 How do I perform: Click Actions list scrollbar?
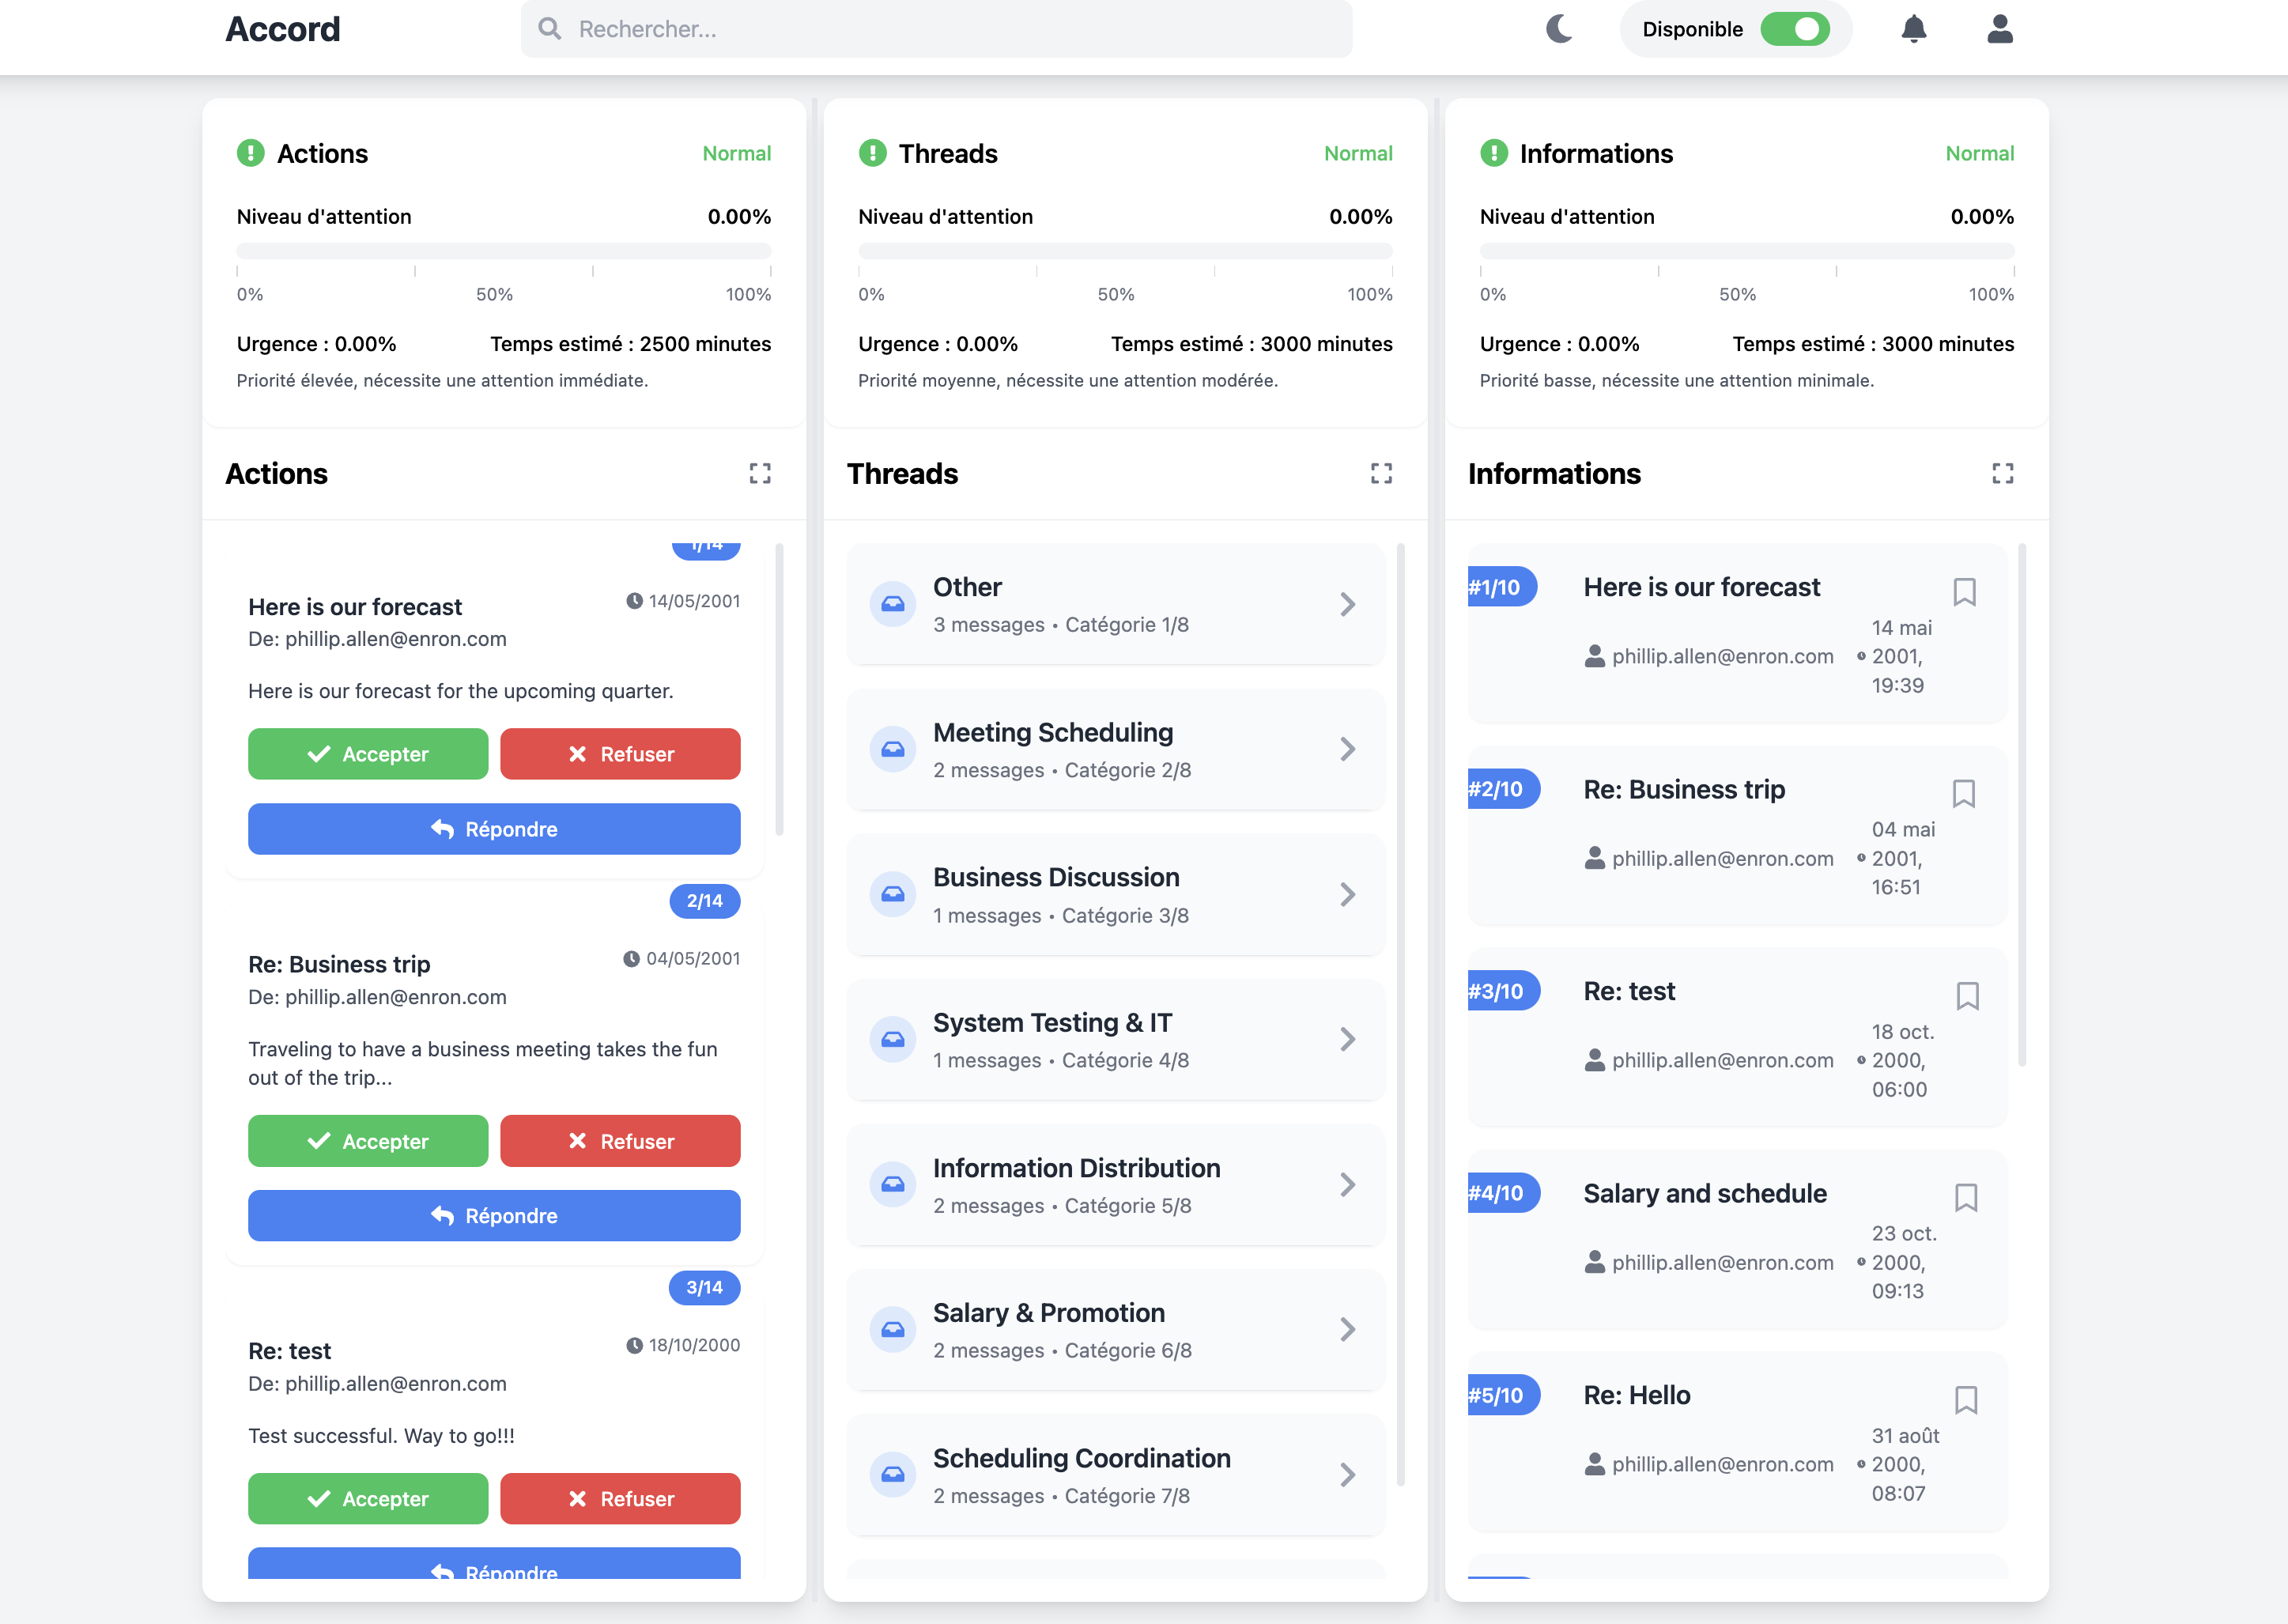pos(779,690)
